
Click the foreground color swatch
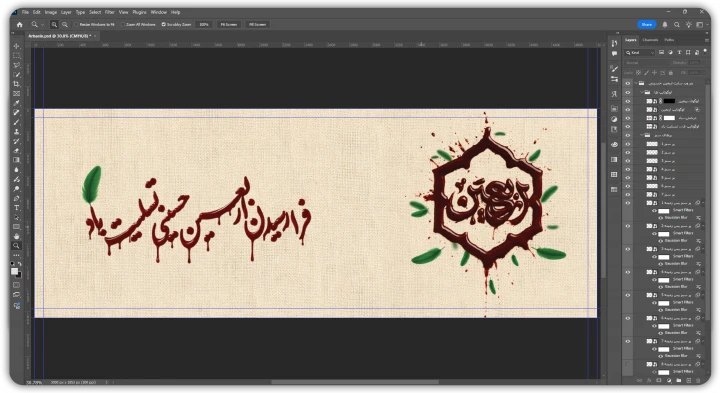[15, 271]
